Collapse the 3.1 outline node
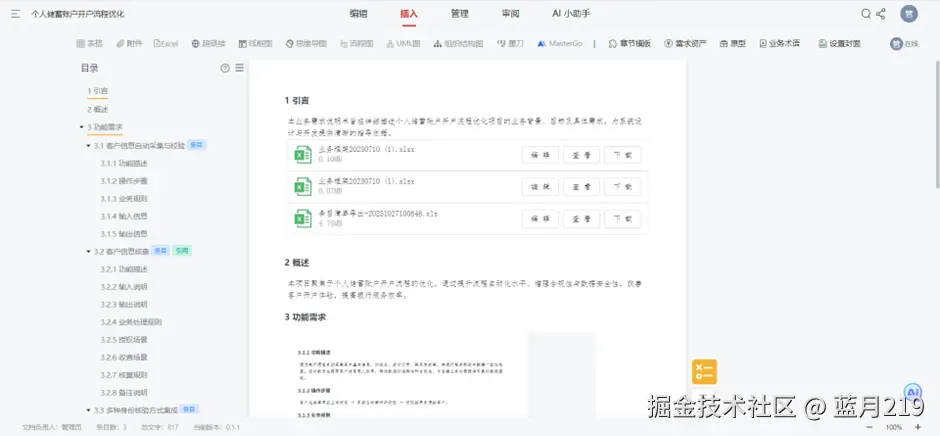This screenshot has height=436, width=940. 89,146
